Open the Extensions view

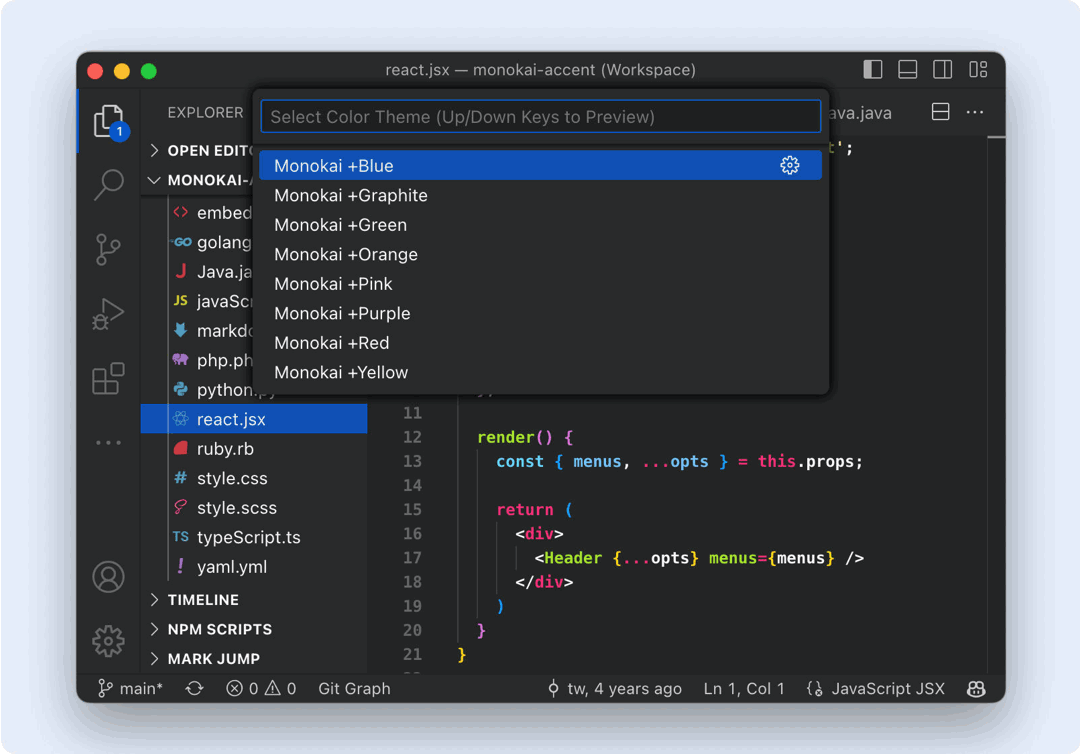108,378
